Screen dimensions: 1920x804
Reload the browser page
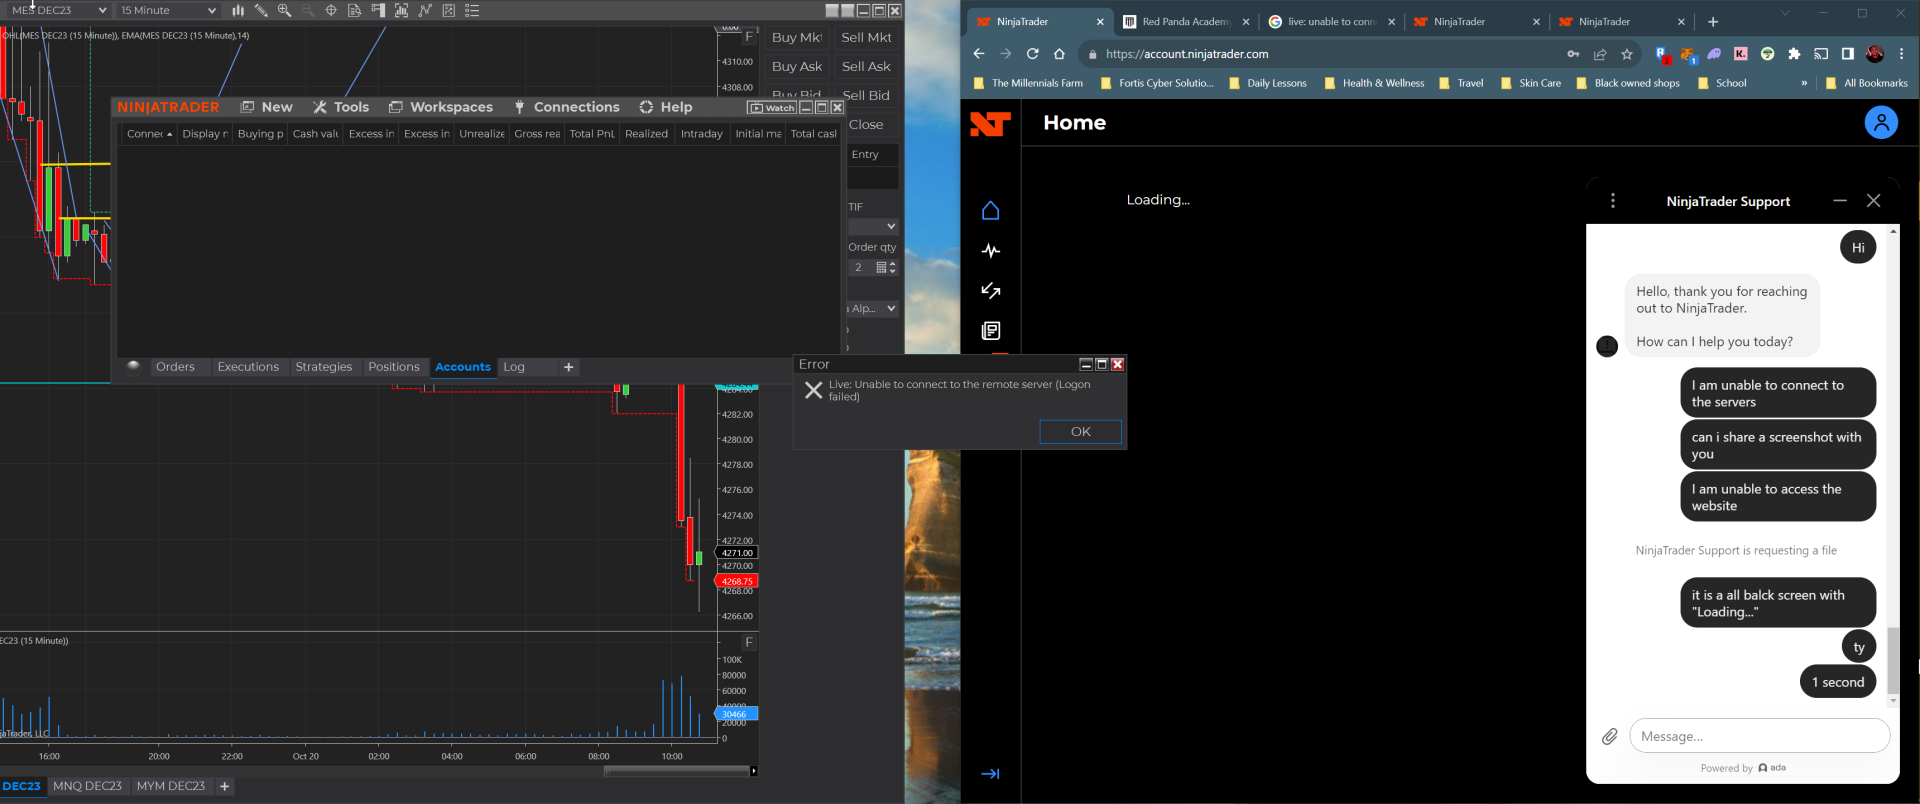(x=1032, y=54)
